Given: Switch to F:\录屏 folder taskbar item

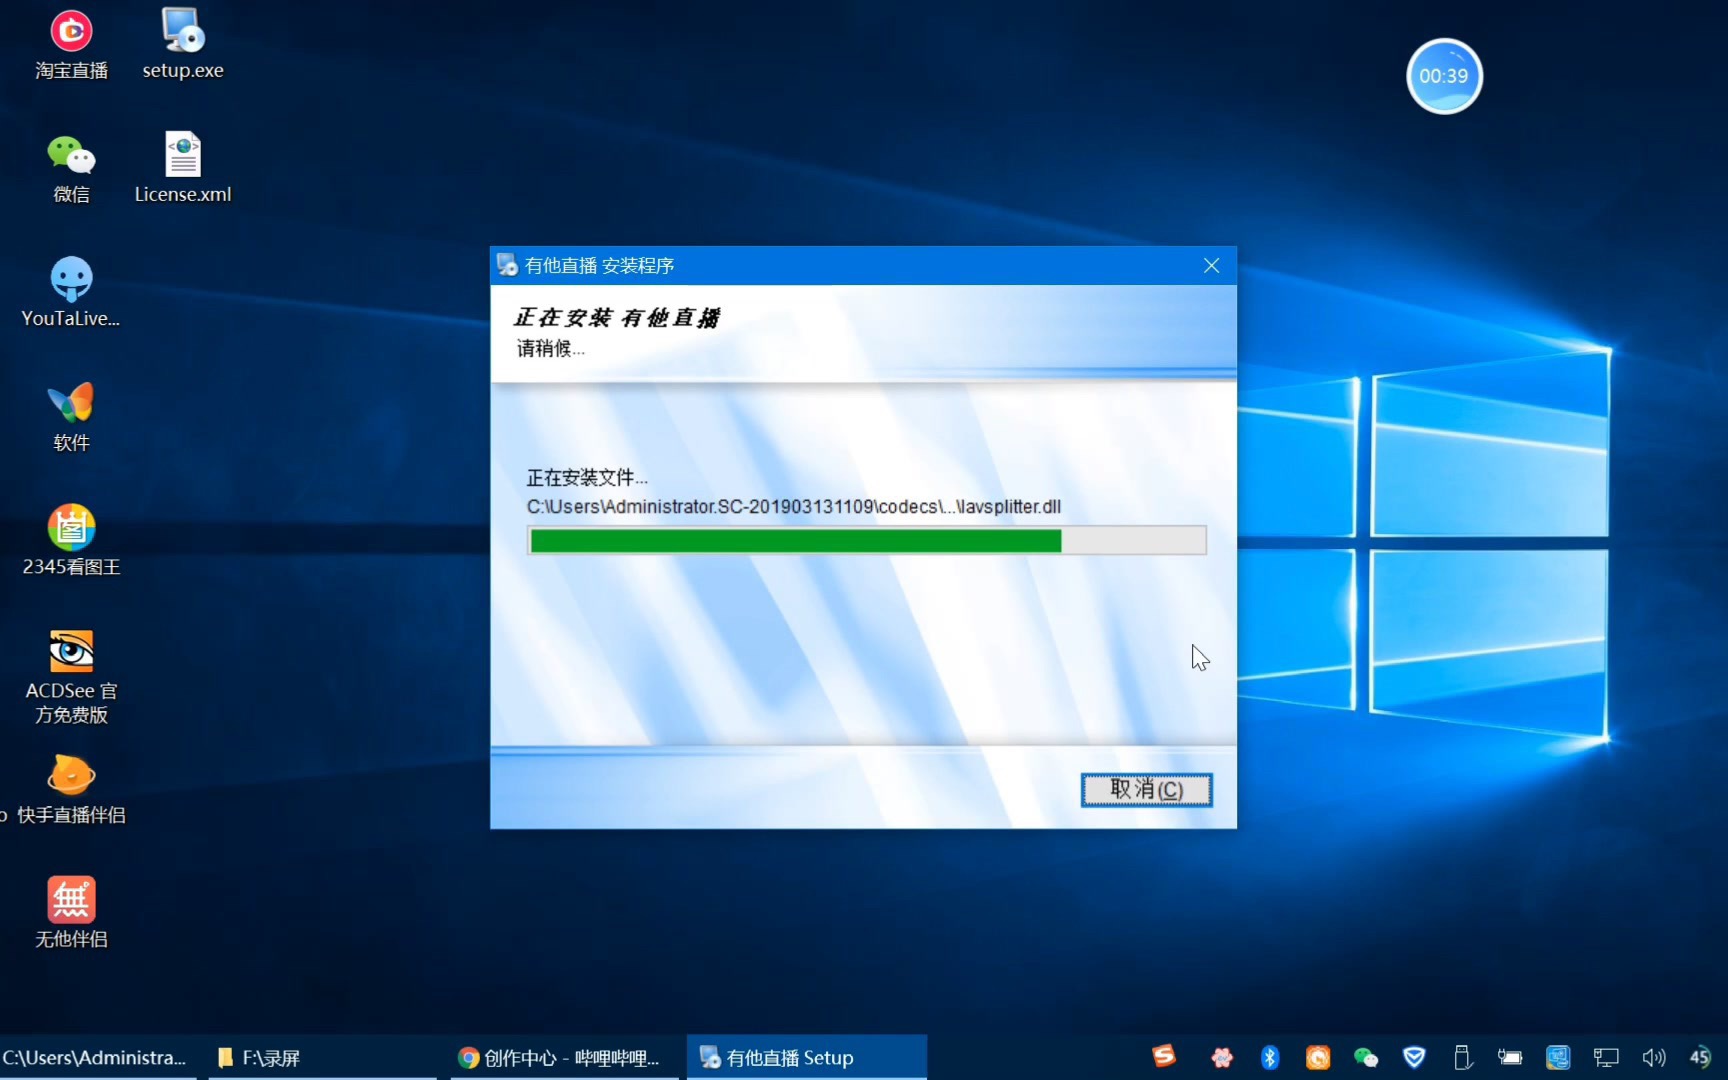Looking at the screenshot, I should [322, 1057].
